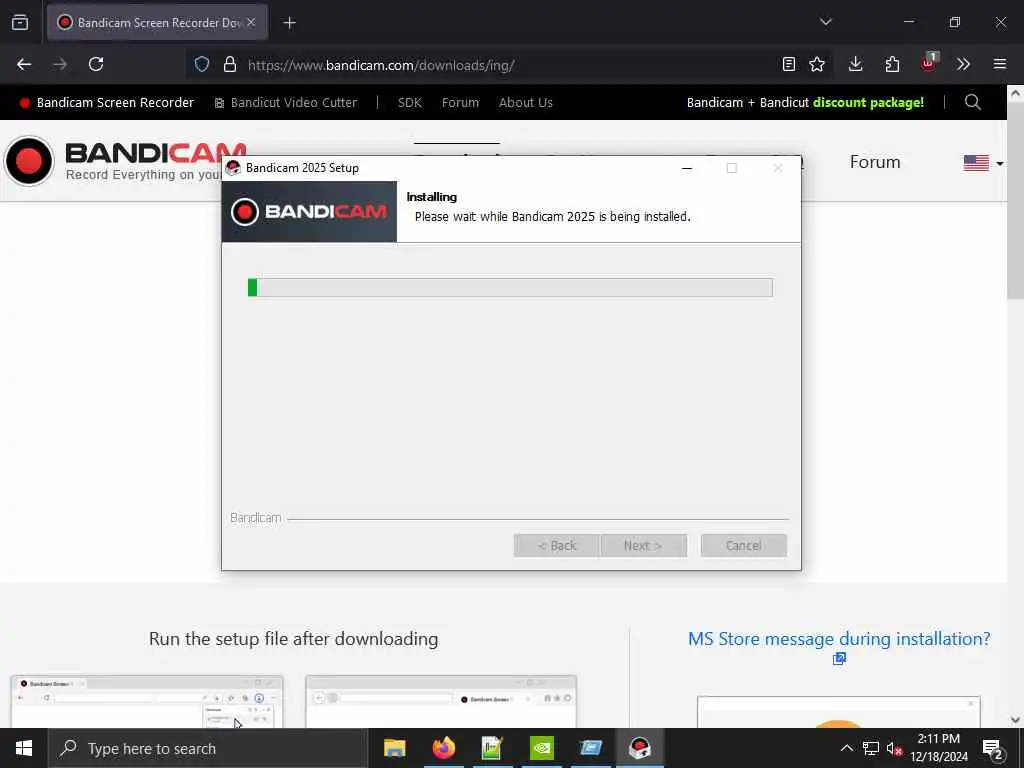The height and width of the screenshot is (768, 1024).
Task: Click the address bar URL field
Action: pos(509,65)
